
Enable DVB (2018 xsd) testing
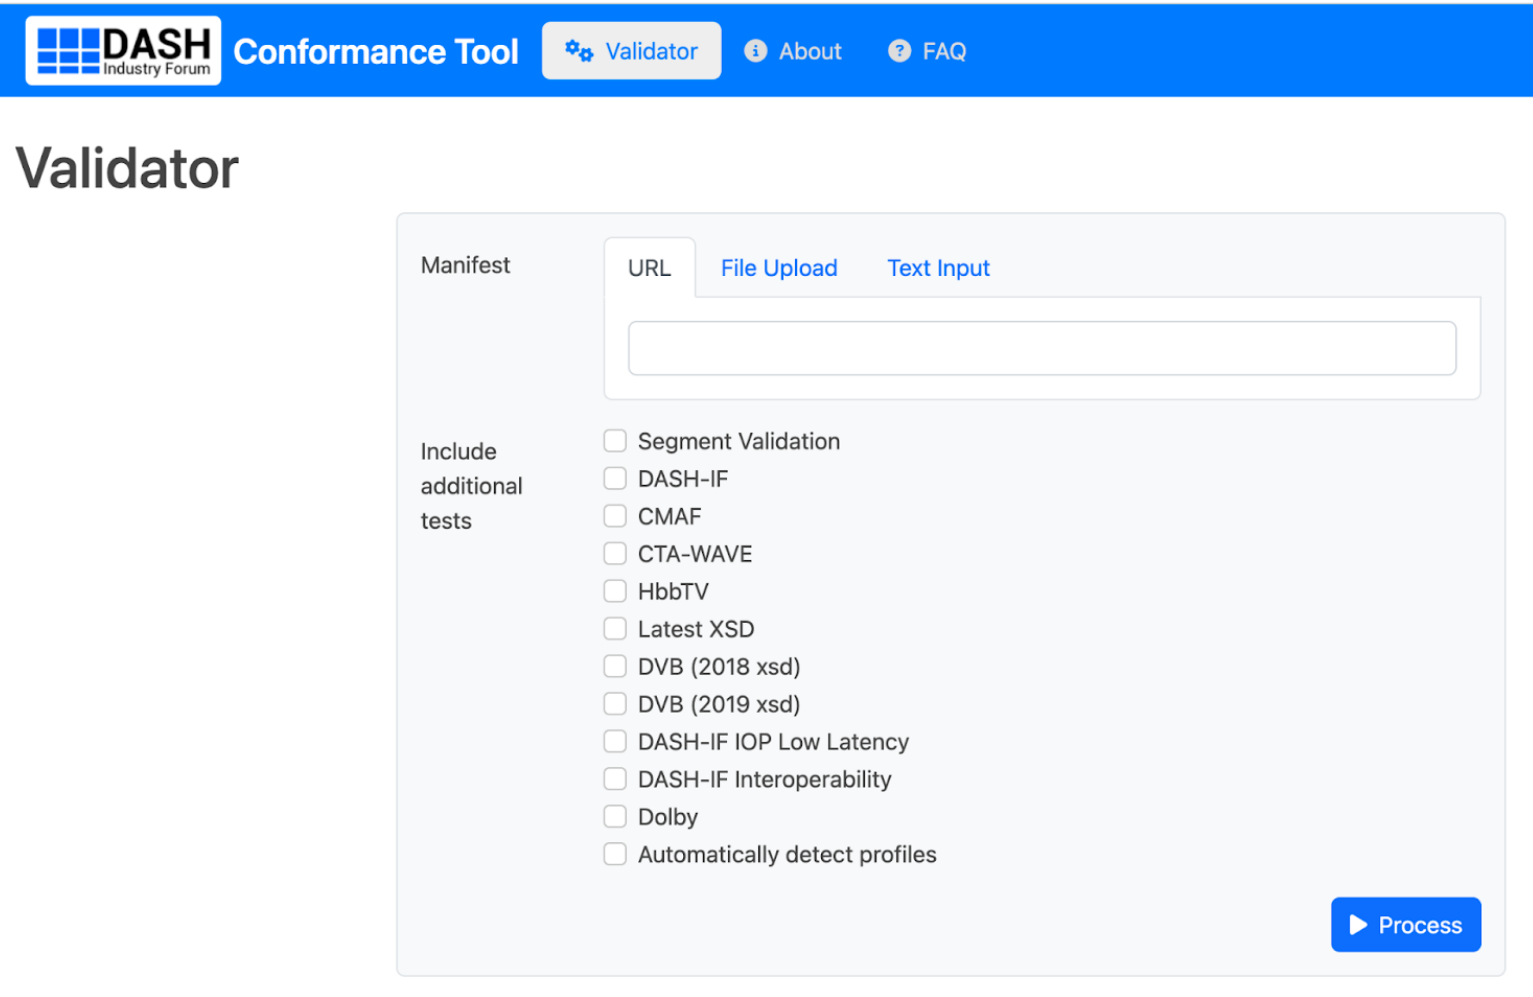pos(614,665)
